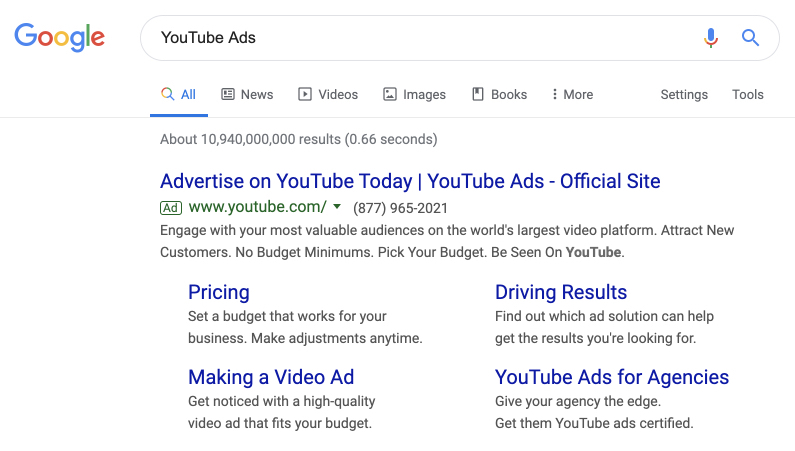Switch to the News tab
The image size is (795, 451).
(247, 94)
